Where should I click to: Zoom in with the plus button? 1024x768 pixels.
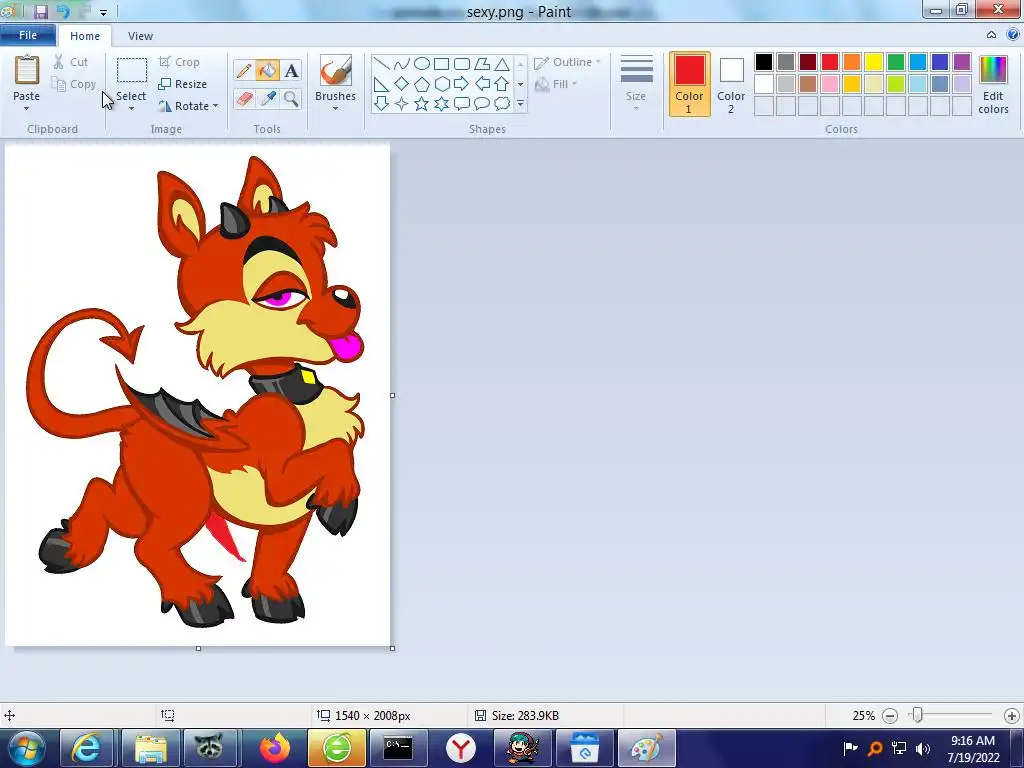[1012, 716]
